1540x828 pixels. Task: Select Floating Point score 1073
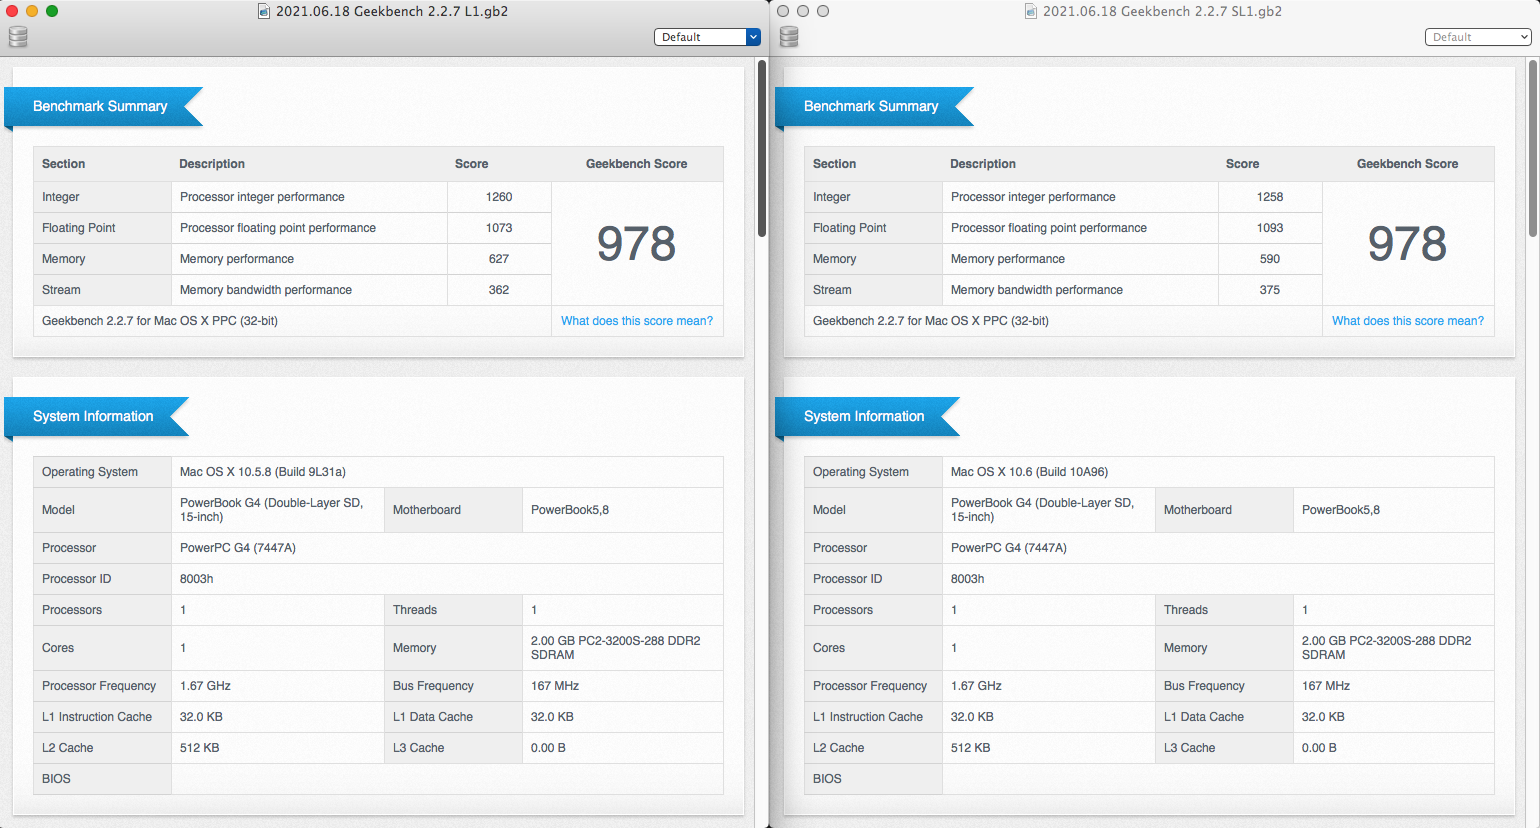[x=499, y=228]
